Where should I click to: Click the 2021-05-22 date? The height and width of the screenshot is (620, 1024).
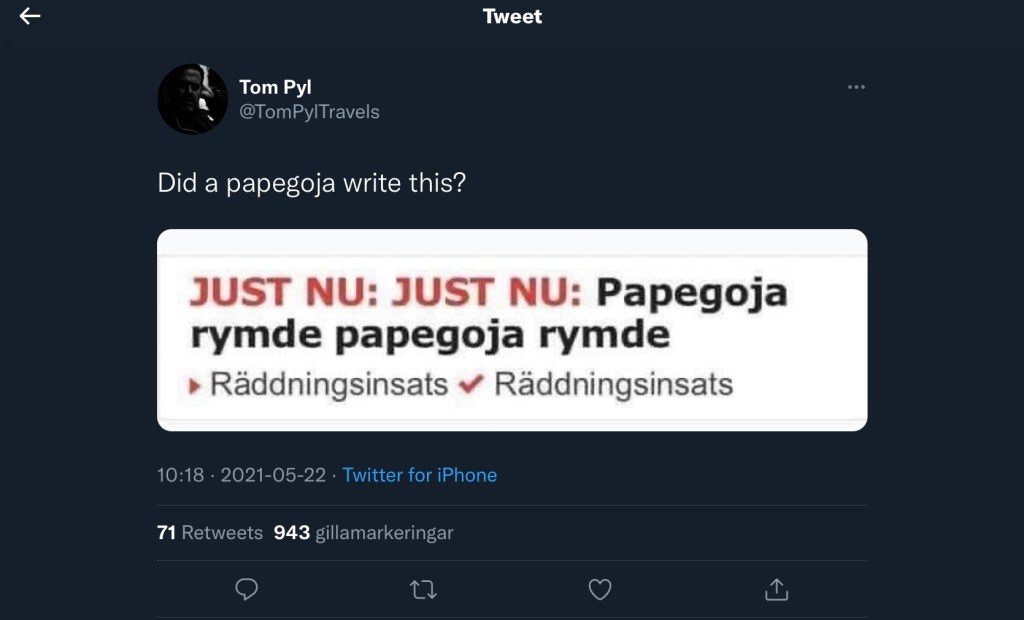(x=273, y=475)
